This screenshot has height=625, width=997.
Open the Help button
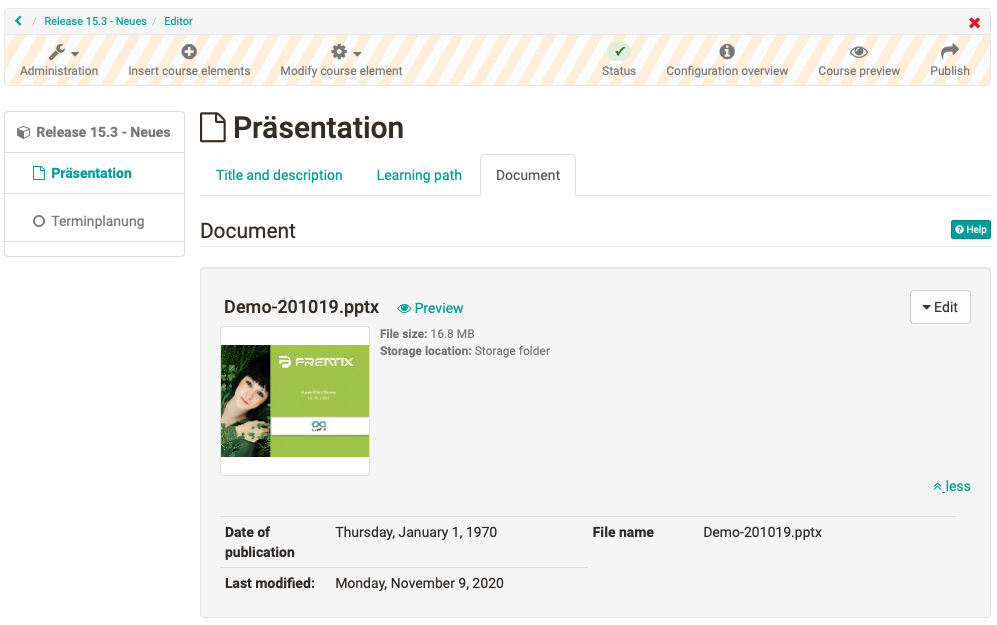click(971, 230)
